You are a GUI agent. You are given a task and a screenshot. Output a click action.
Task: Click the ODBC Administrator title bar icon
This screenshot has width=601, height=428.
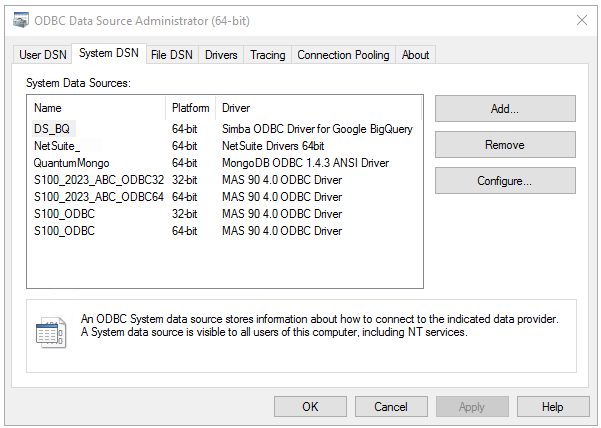(21, 20)
